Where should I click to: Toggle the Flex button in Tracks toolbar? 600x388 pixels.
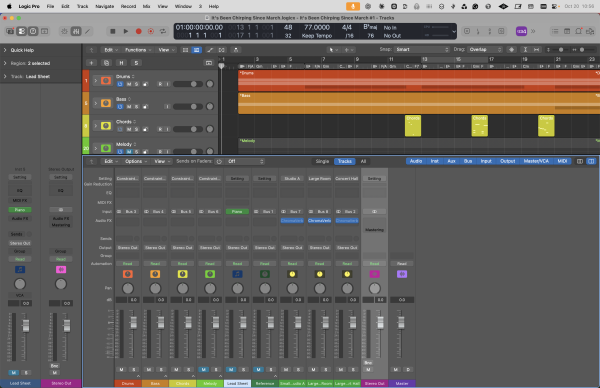click(x=222, y=50)
